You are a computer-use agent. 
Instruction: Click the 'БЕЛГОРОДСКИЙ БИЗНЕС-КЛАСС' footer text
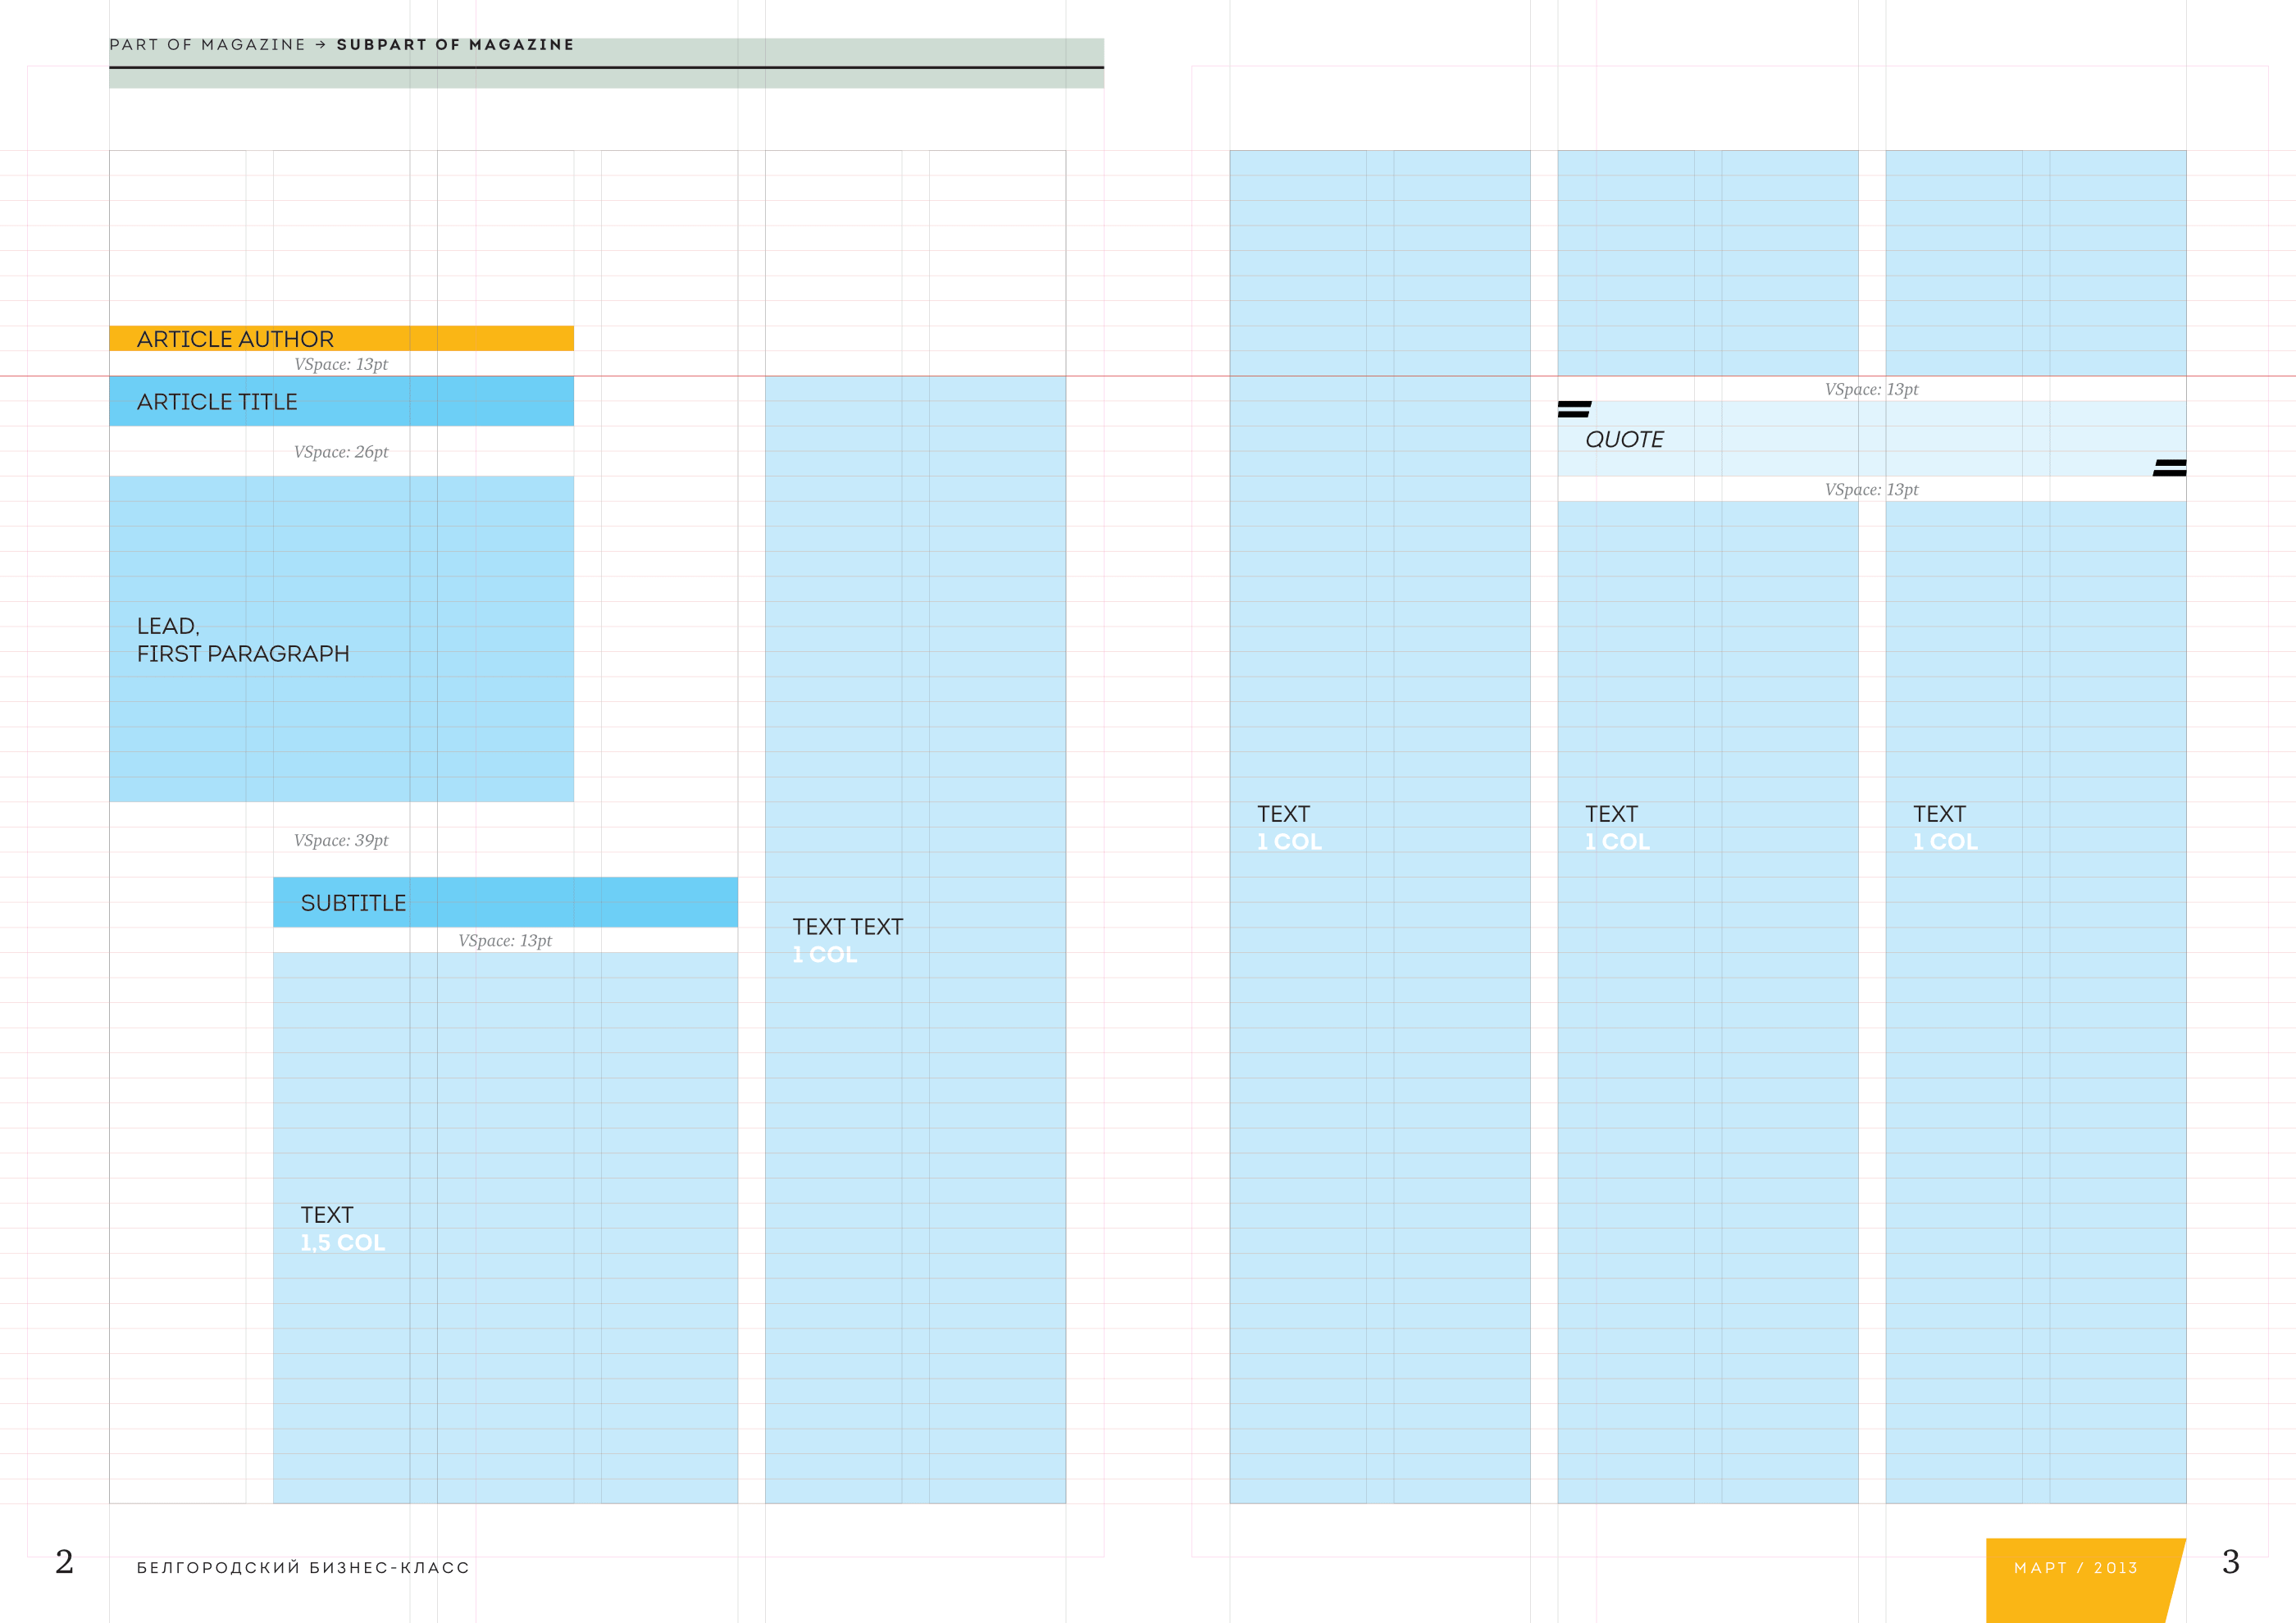click(303, 1568)
